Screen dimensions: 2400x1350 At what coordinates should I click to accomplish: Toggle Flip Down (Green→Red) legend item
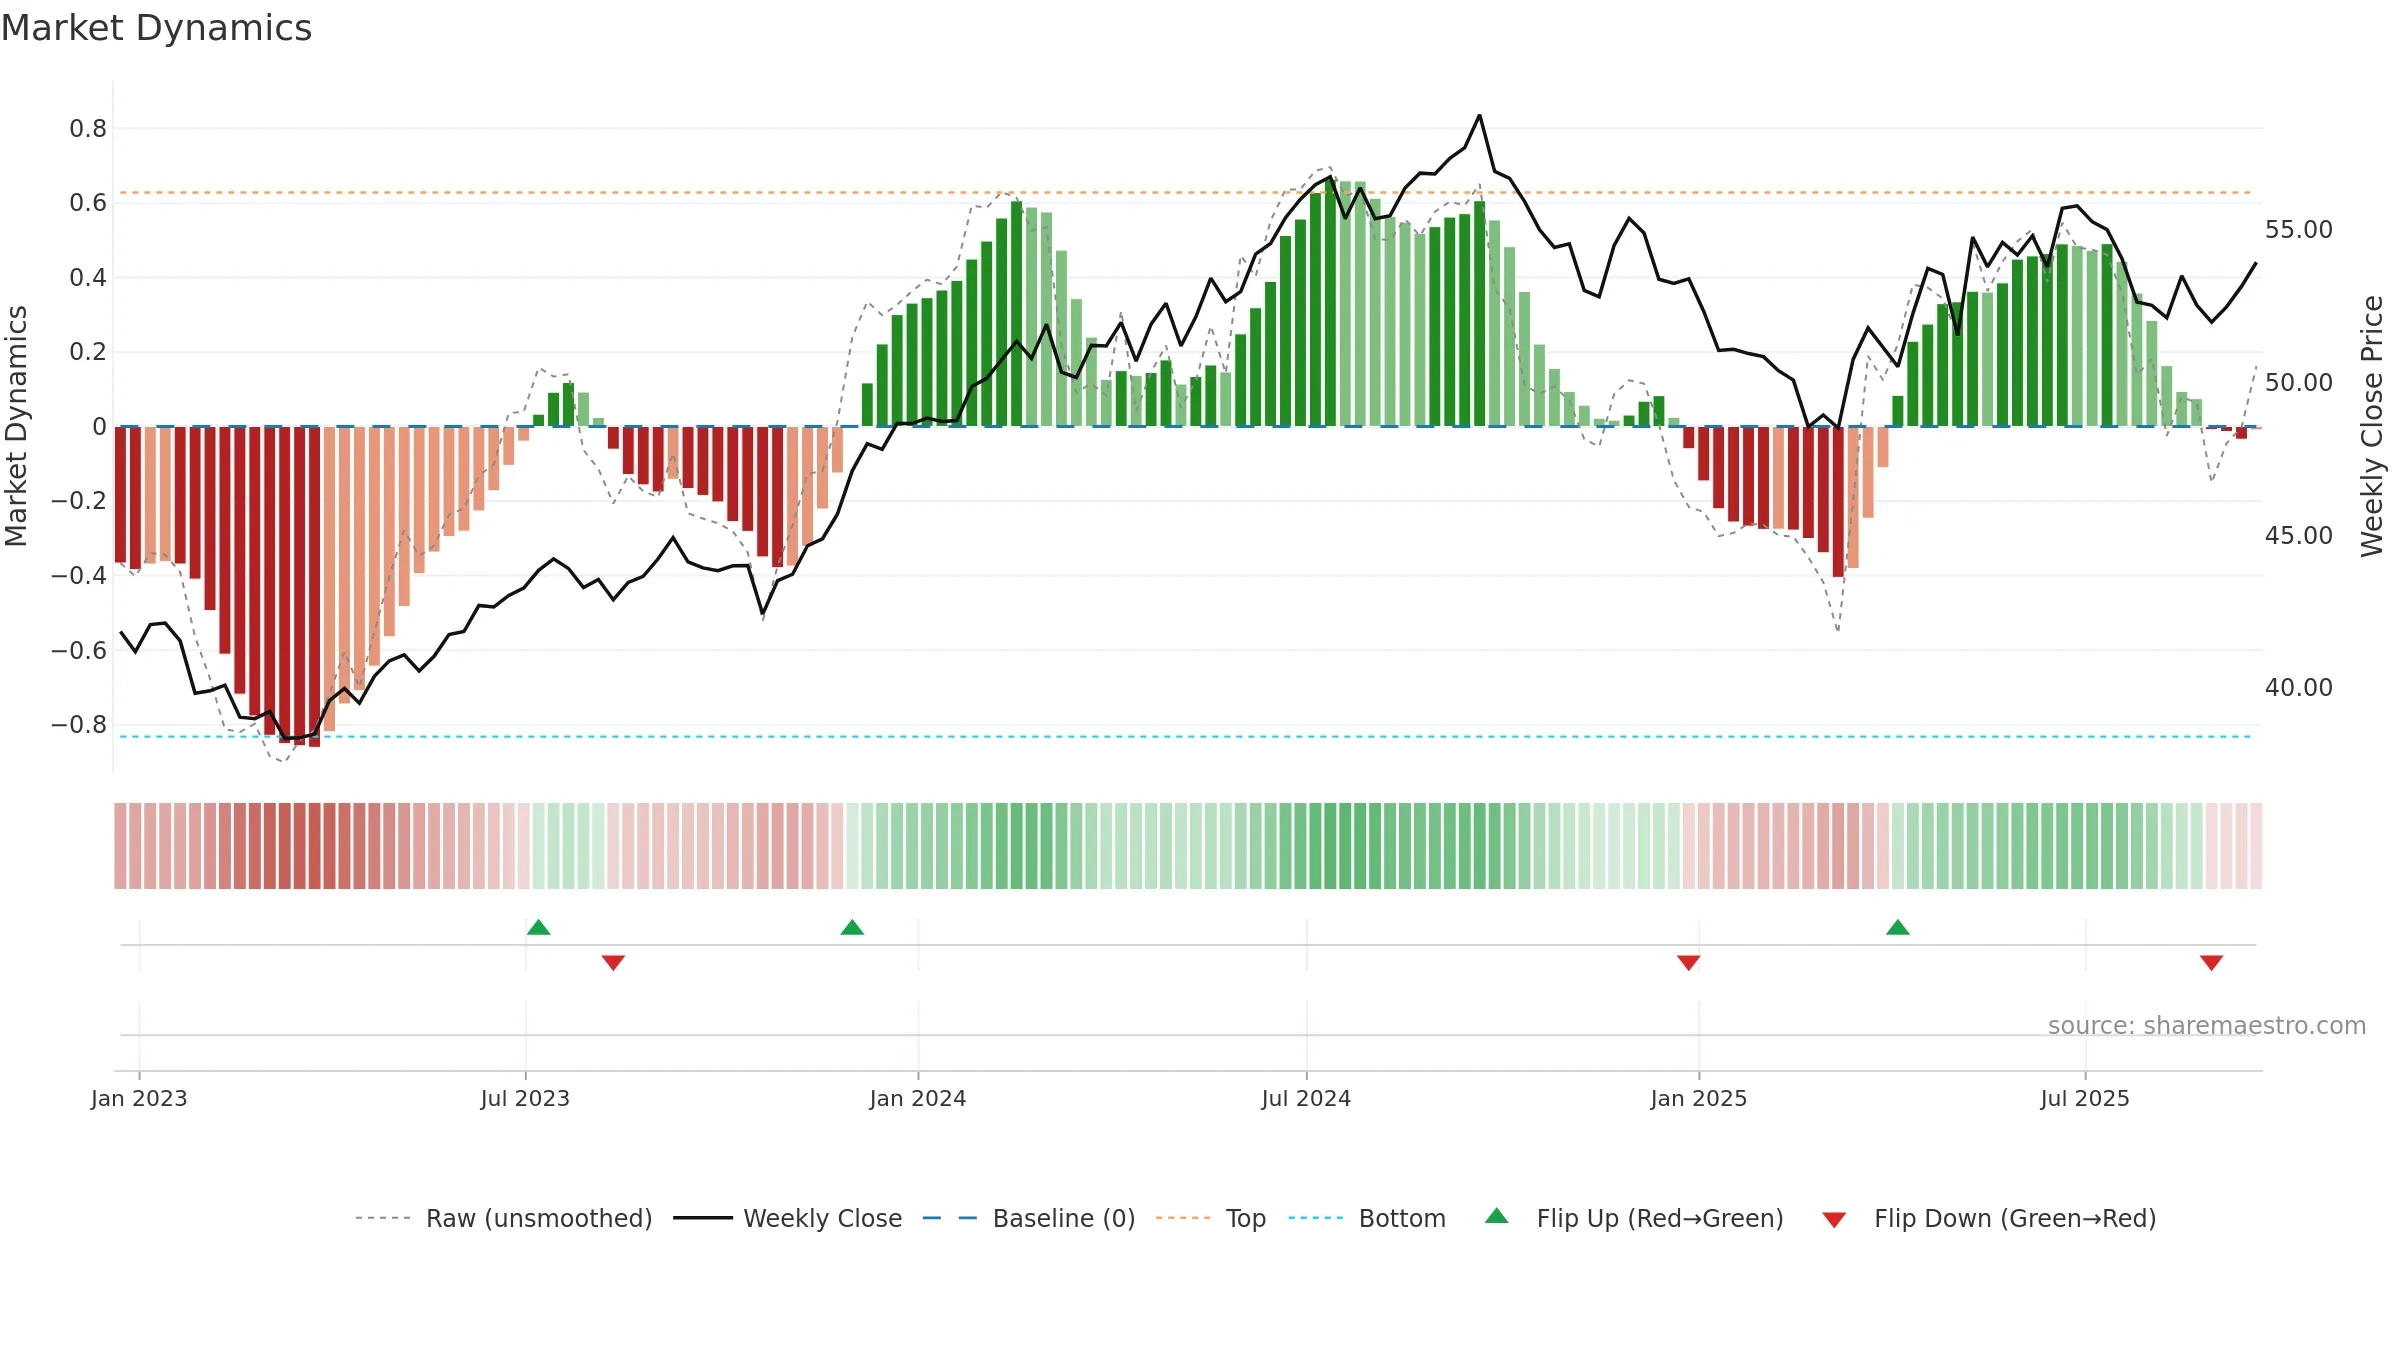click(x=1989, y=1218)
